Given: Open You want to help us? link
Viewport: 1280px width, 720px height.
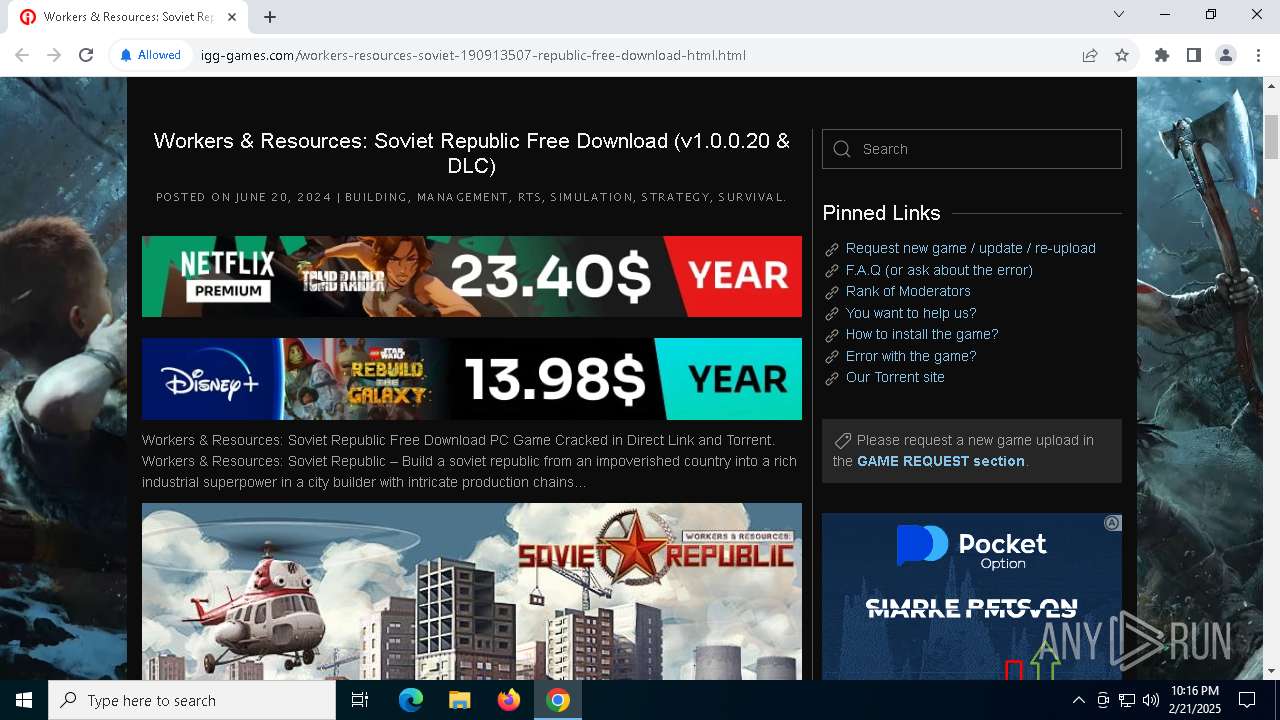Looking at the screenshot, I should [x=911, y=313].
